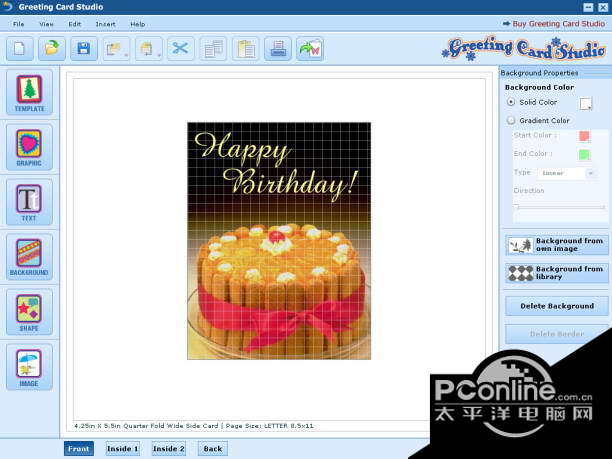Cut selection with the scissors icon
The image size is (612, 459).
coord(180,49)
